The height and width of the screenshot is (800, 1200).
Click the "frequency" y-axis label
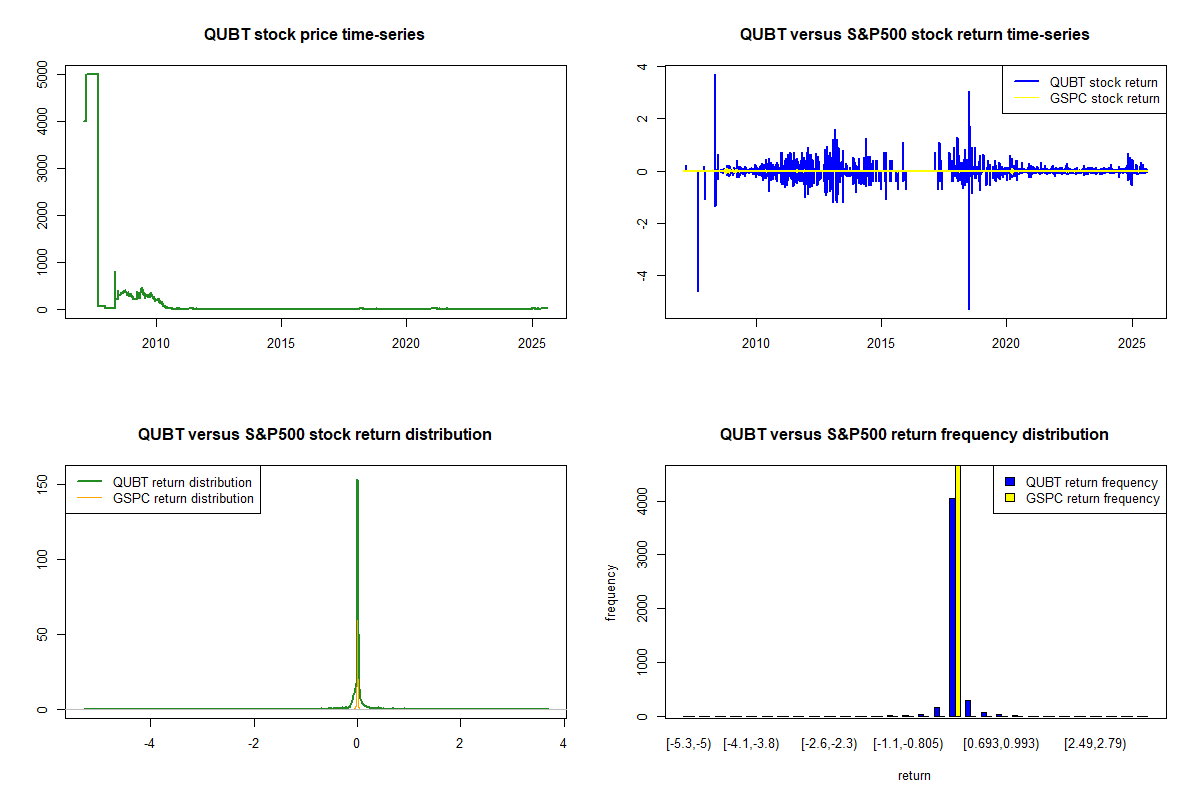pos(611,593)
